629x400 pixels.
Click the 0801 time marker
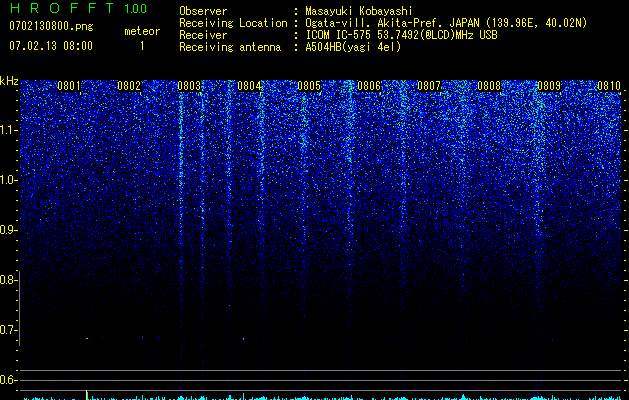click(x=69, y=86)
